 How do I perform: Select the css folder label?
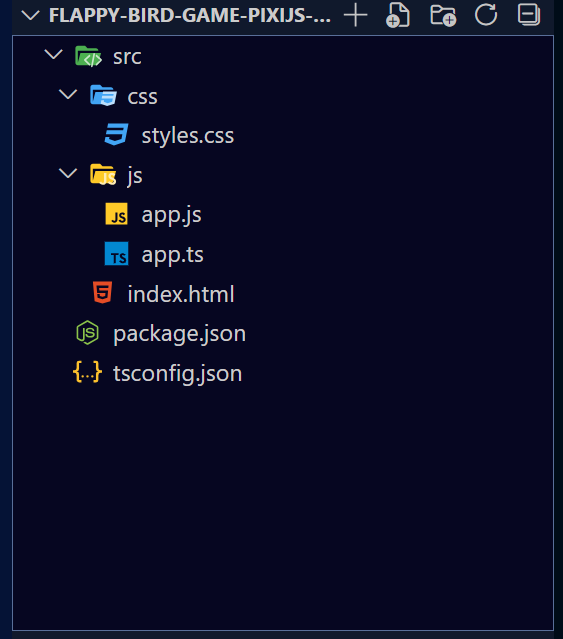click(142, 97)
